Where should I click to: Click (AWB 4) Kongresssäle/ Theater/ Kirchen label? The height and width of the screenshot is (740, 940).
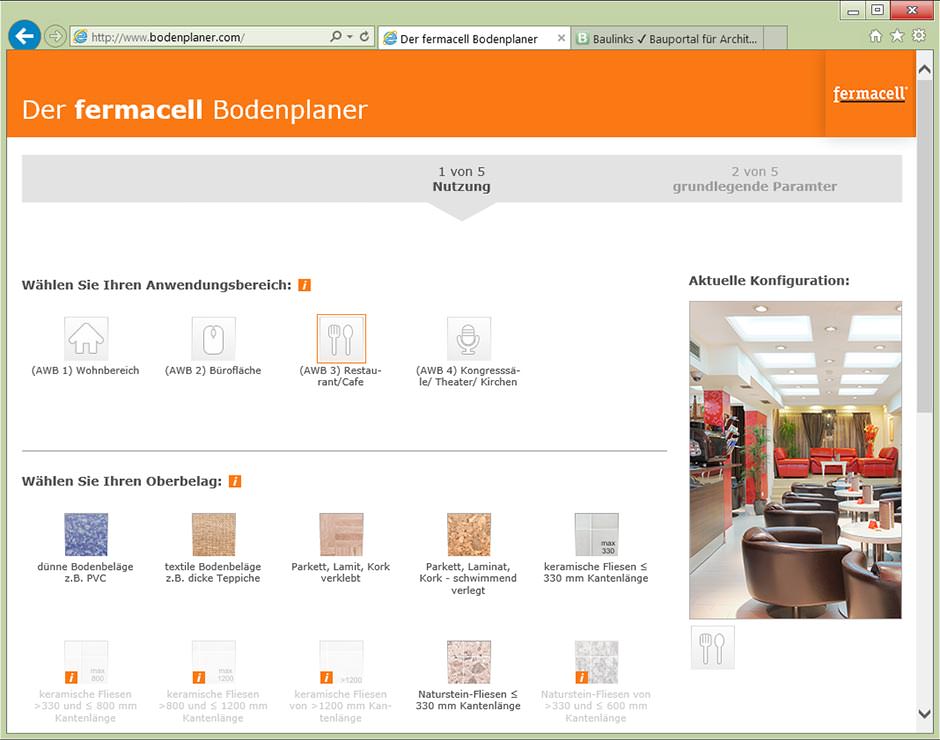[468, 376]
